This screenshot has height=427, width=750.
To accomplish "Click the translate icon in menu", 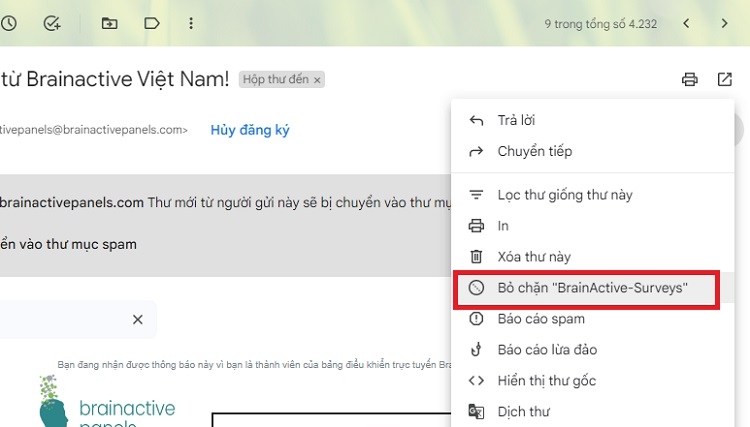I will [x=476, y=412].
